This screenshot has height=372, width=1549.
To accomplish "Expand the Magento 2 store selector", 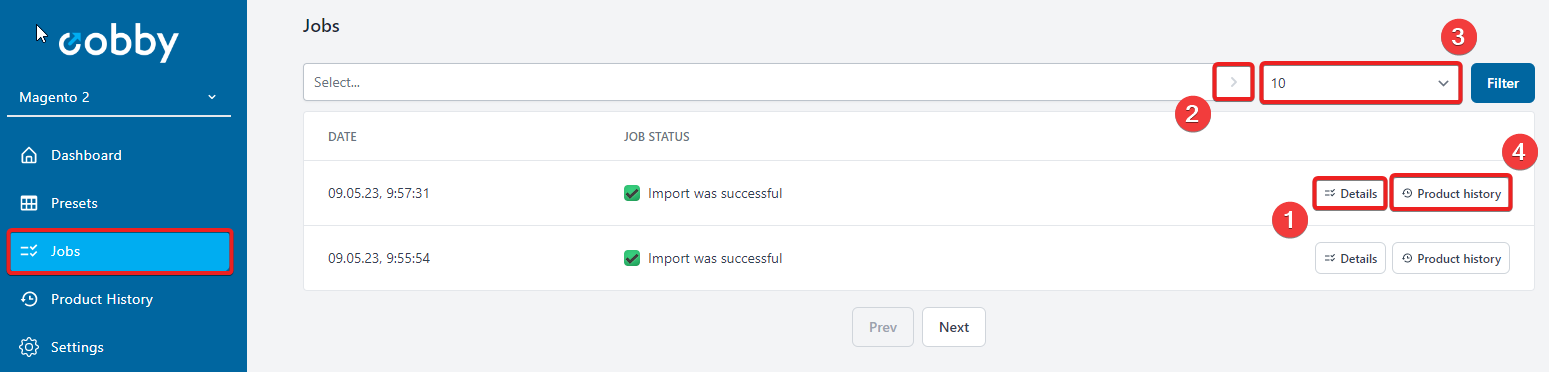I will point(119,98).
